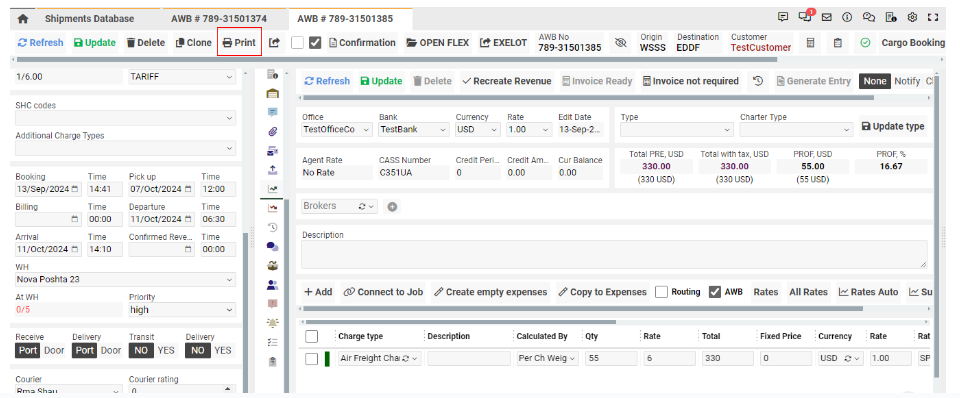The height and width of the screenshot is (398, 960).
Task: Open the Charter Type dropdown
Action: pos(796,130)
